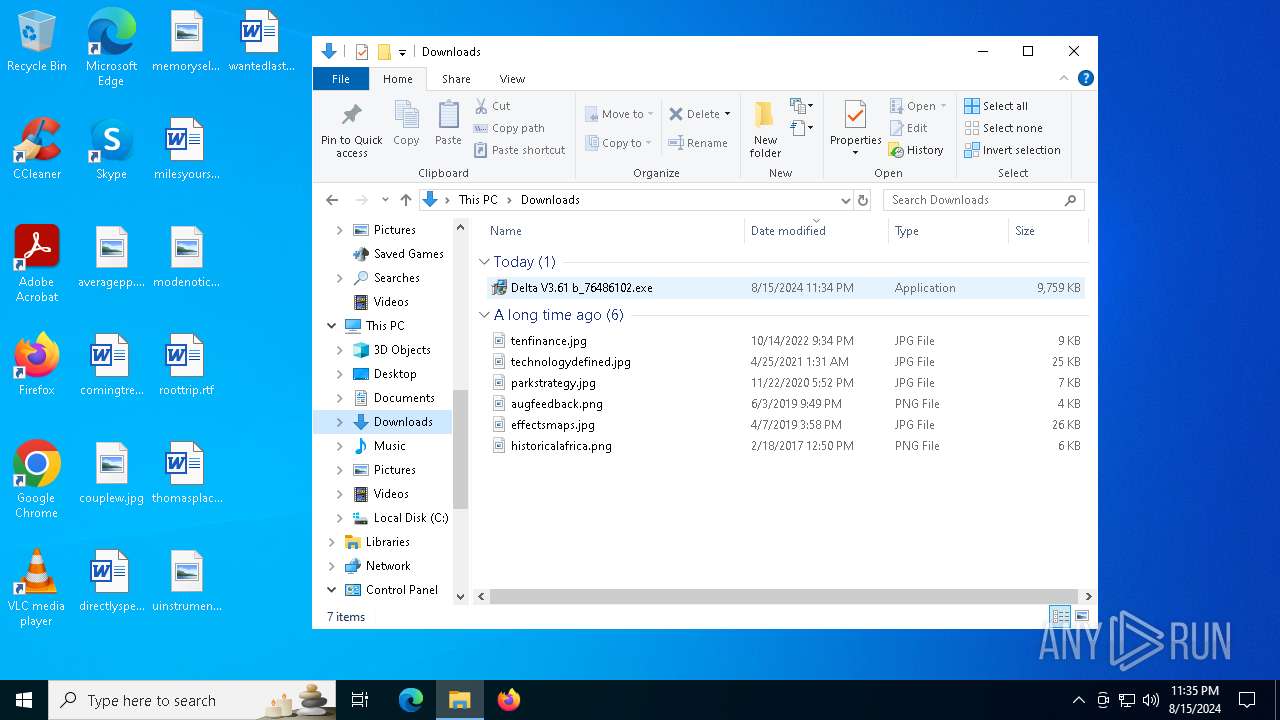Click Copy path in Clipboard group

pyautogui.click(x=509, y=128)
